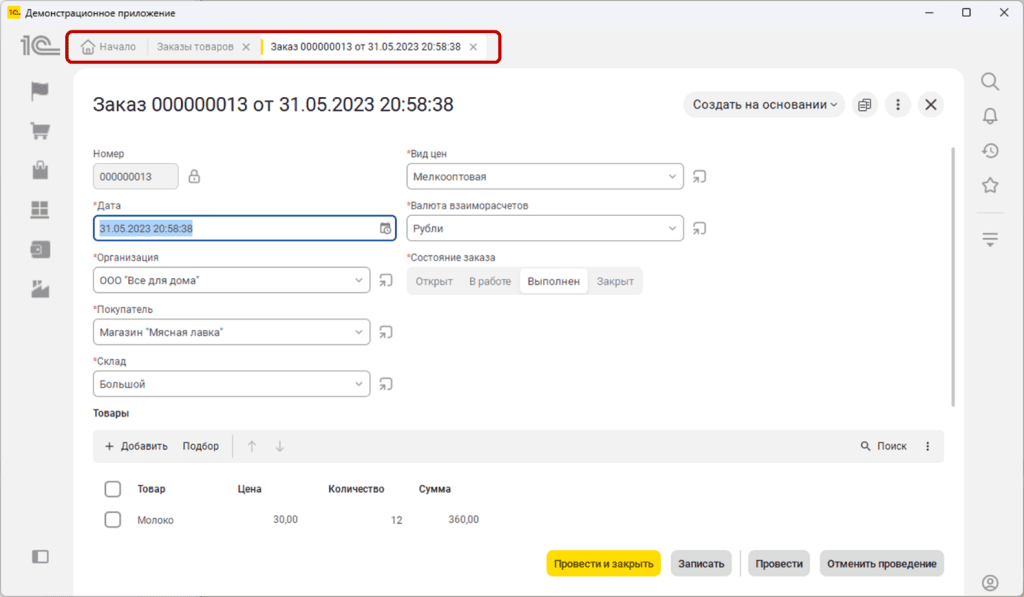The height and width of the screenshot is (597, 1024).
Task: Toggle the sidebar panel icon at bottom left
Action: 40,557
